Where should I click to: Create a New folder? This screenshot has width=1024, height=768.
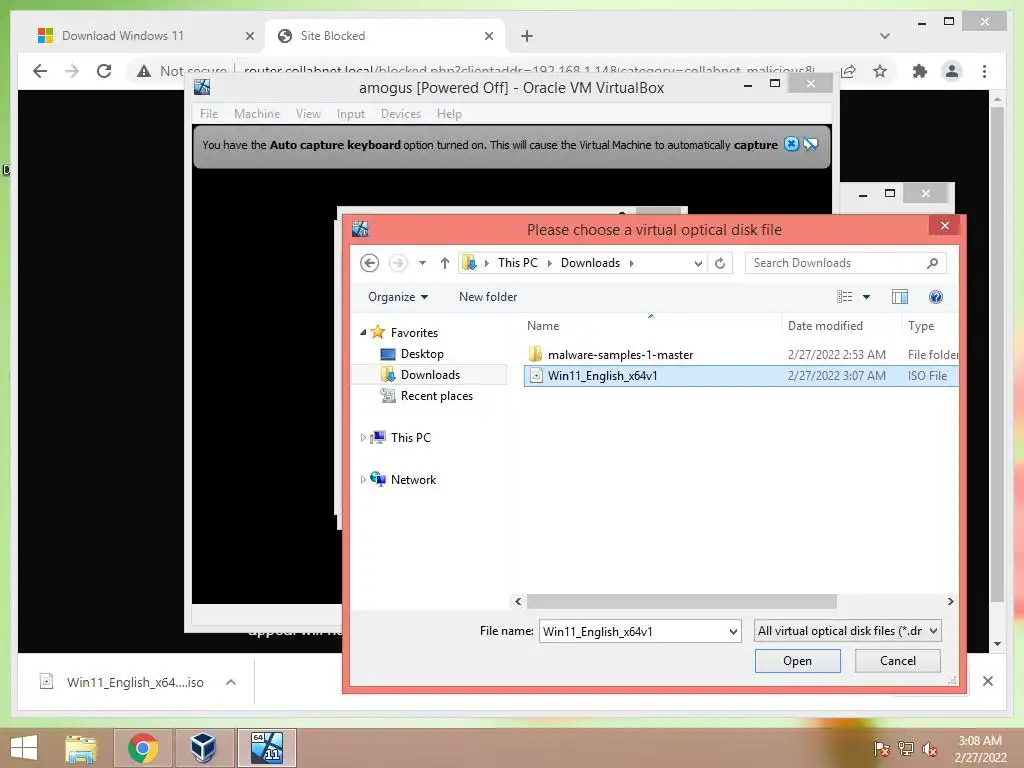coord(488,297)
